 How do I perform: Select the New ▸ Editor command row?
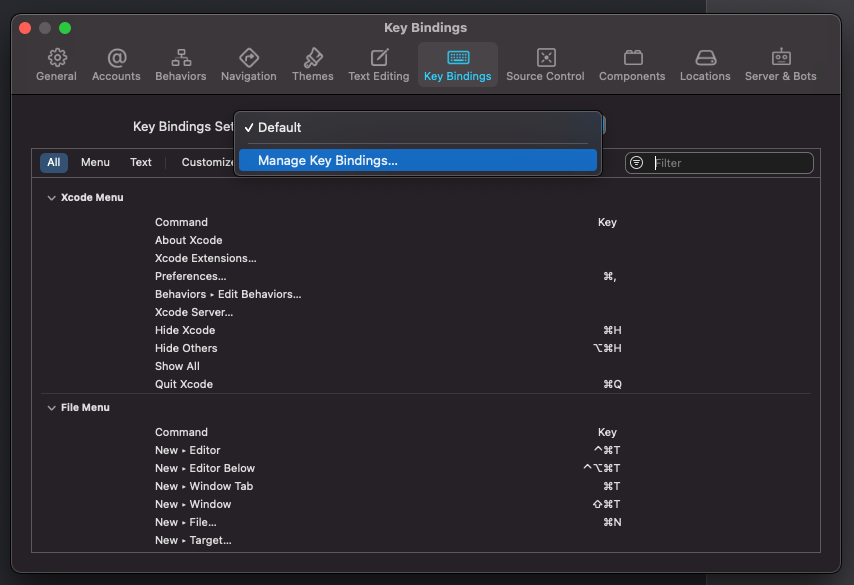[x=425, y=450]
